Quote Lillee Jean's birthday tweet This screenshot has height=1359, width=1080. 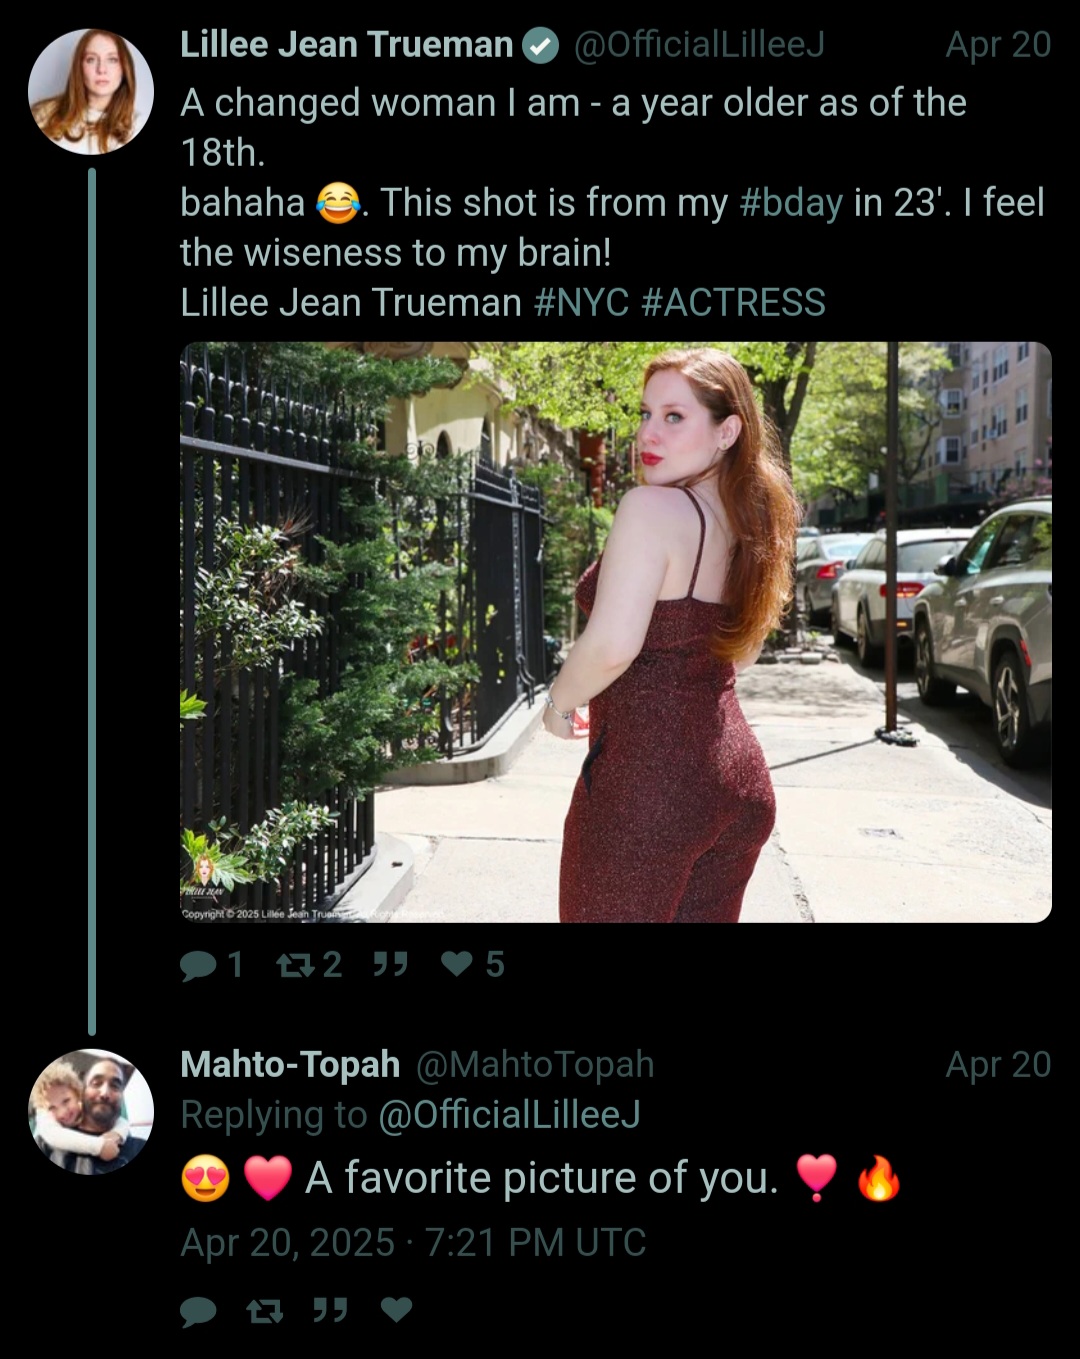390,964
